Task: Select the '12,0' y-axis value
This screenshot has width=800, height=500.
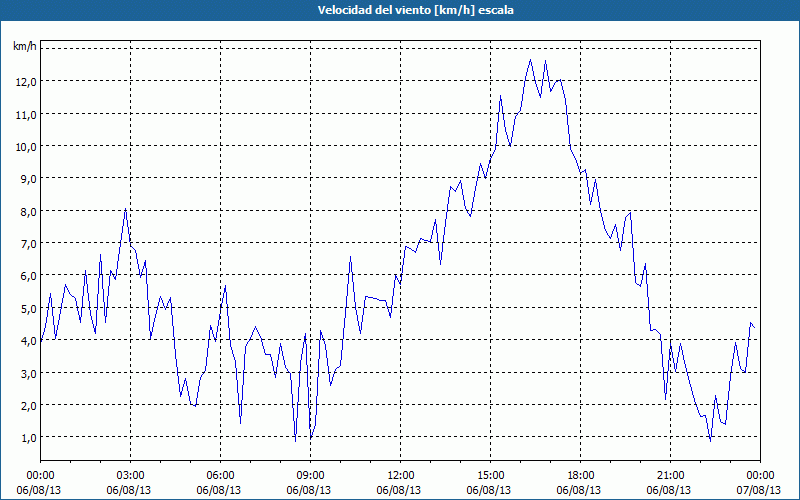Action: click(x=26, y=82)
